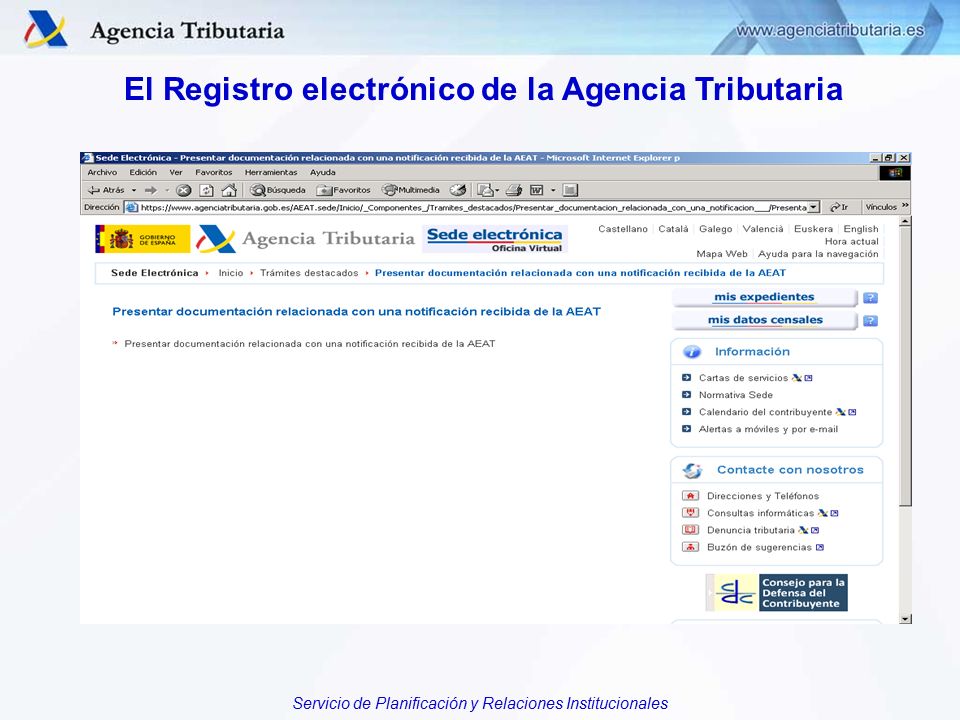Click help icon next to mis expedientes

[870, 298]
